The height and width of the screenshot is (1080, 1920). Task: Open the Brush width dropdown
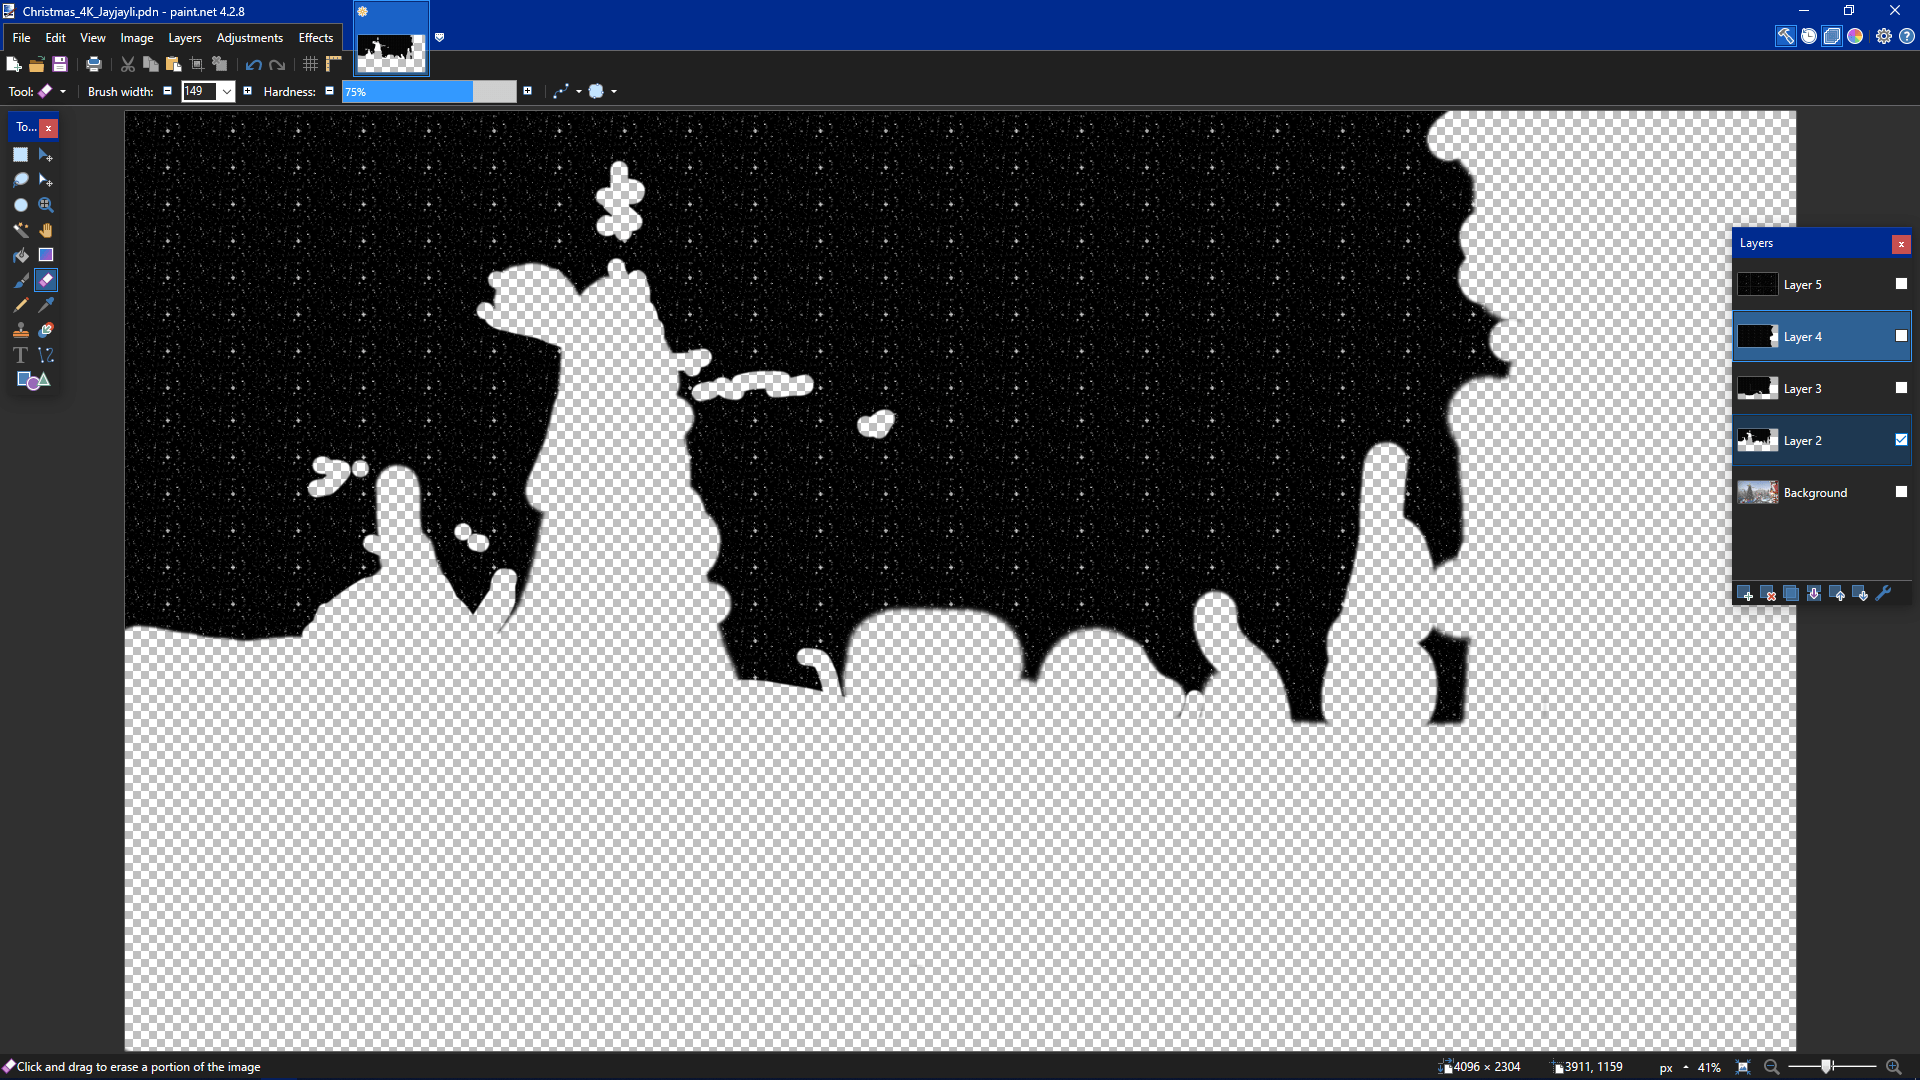227,92
